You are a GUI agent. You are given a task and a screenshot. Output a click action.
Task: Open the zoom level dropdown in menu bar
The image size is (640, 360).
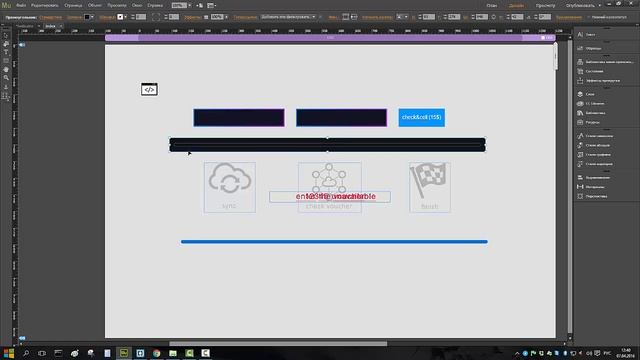point(189,6)
